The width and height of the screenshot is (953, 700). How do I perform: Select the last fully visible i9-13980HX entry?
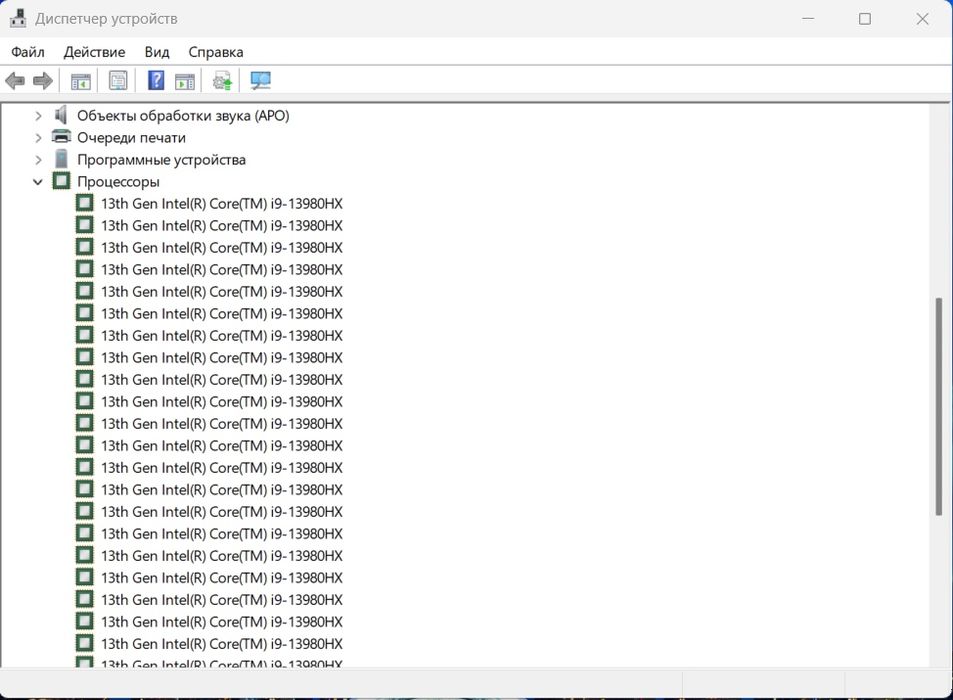[x=221, y=643]
